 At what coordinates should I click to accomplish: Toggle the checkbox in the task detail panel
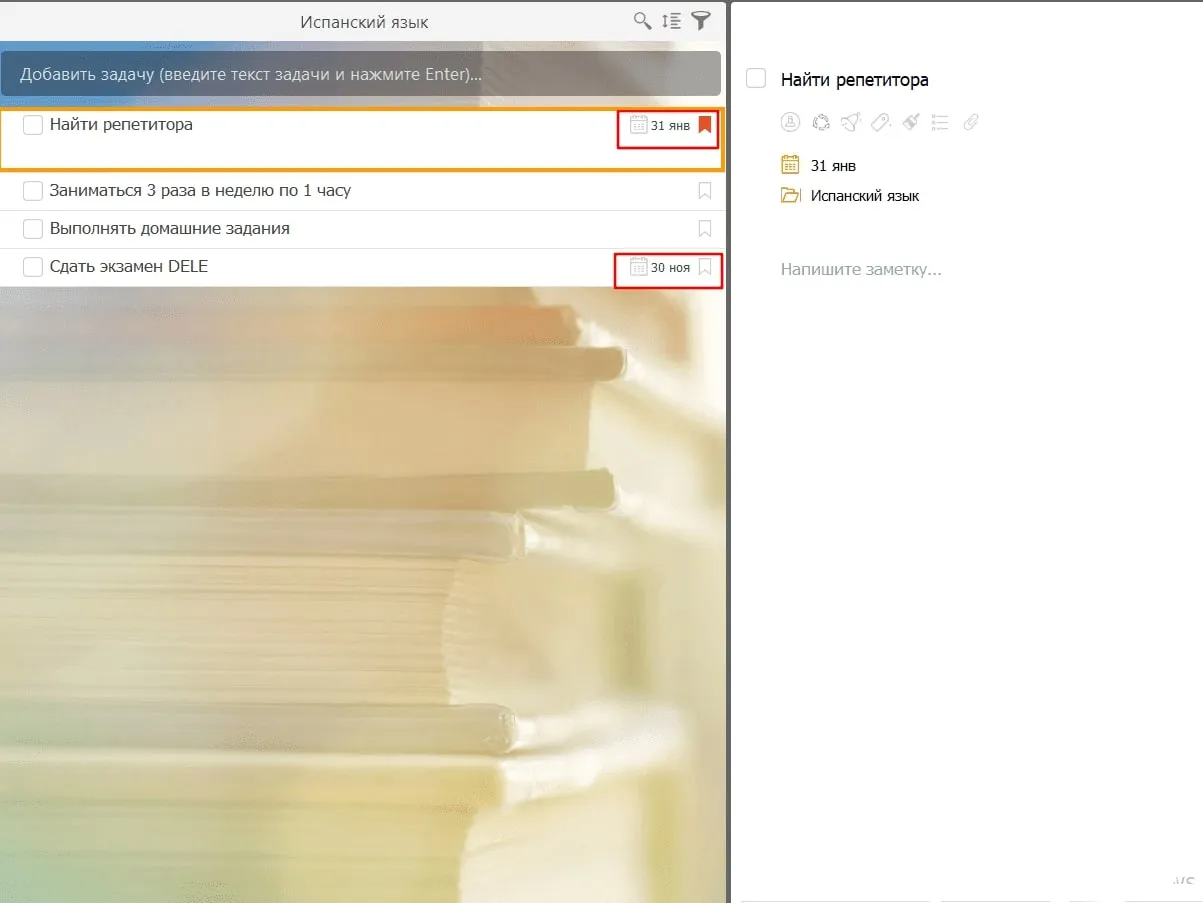click(x=756, y=79)
